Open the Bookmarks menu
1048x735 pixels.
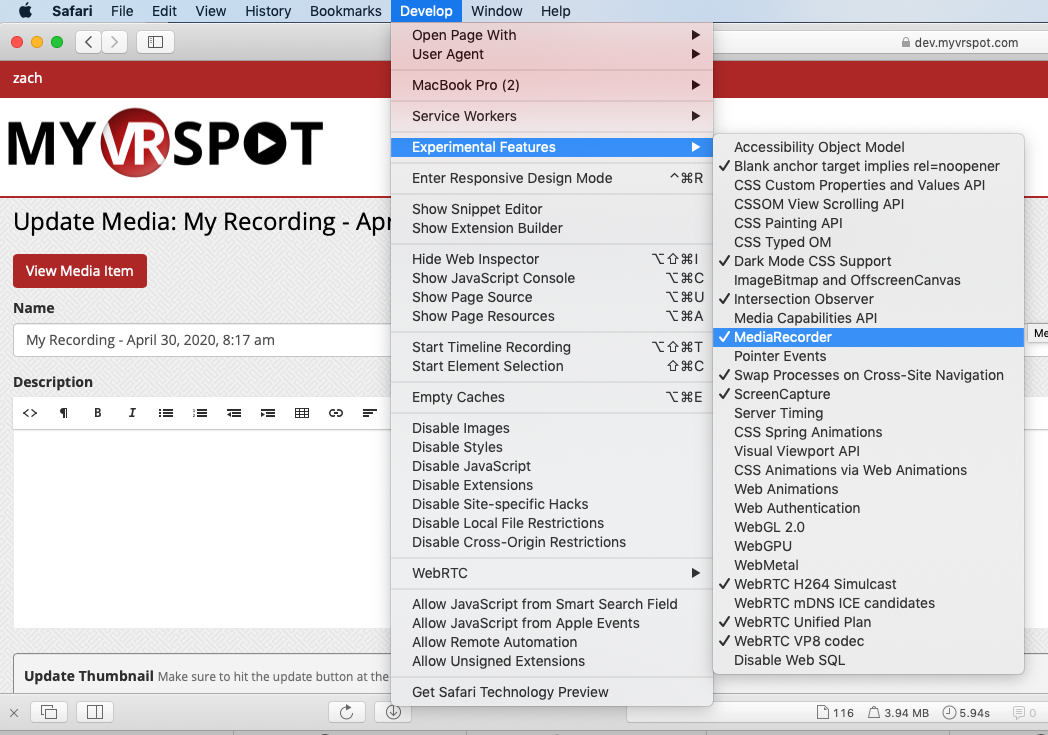tap(345, 11)
